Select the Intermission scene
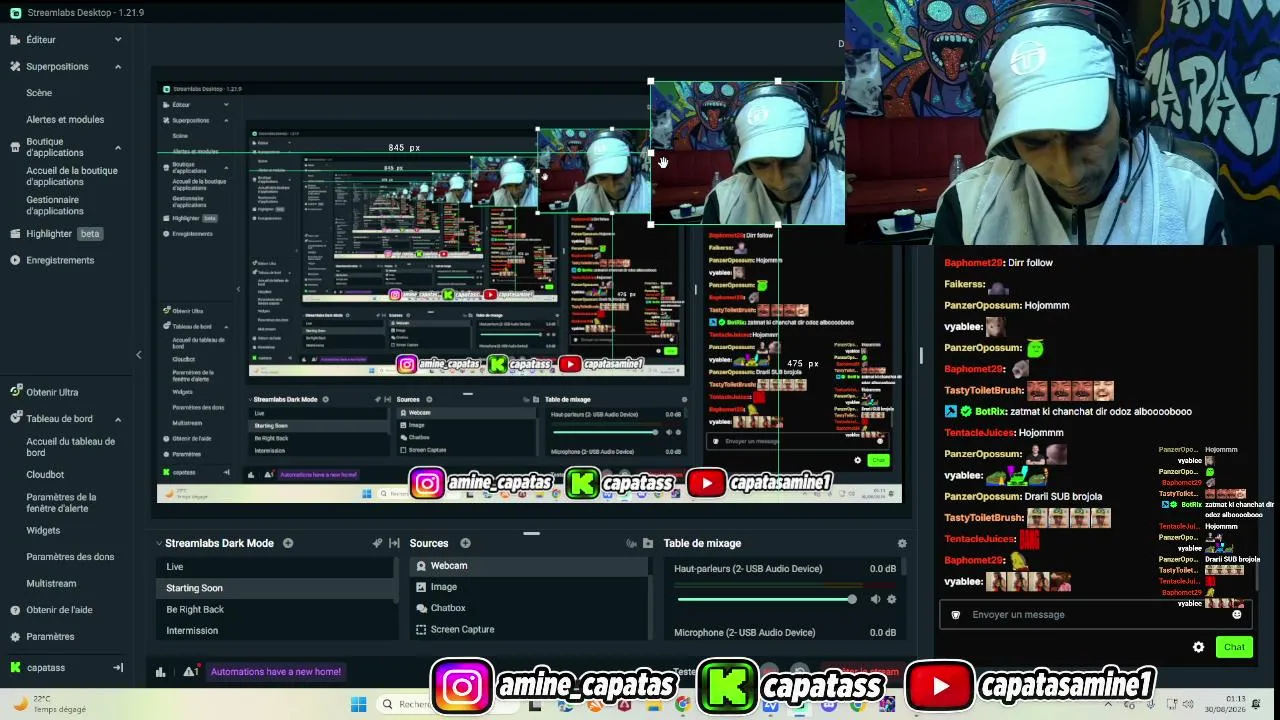The height and width of the screenshot is (720, 1280). pyautogui.click(x=277, y=630)
